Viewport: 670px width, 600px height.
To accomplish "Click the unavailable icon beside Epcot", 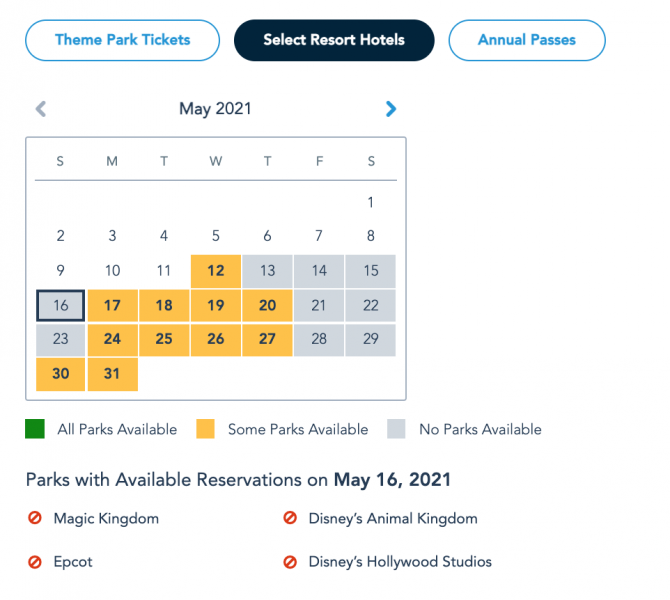I will coord(36,562).
